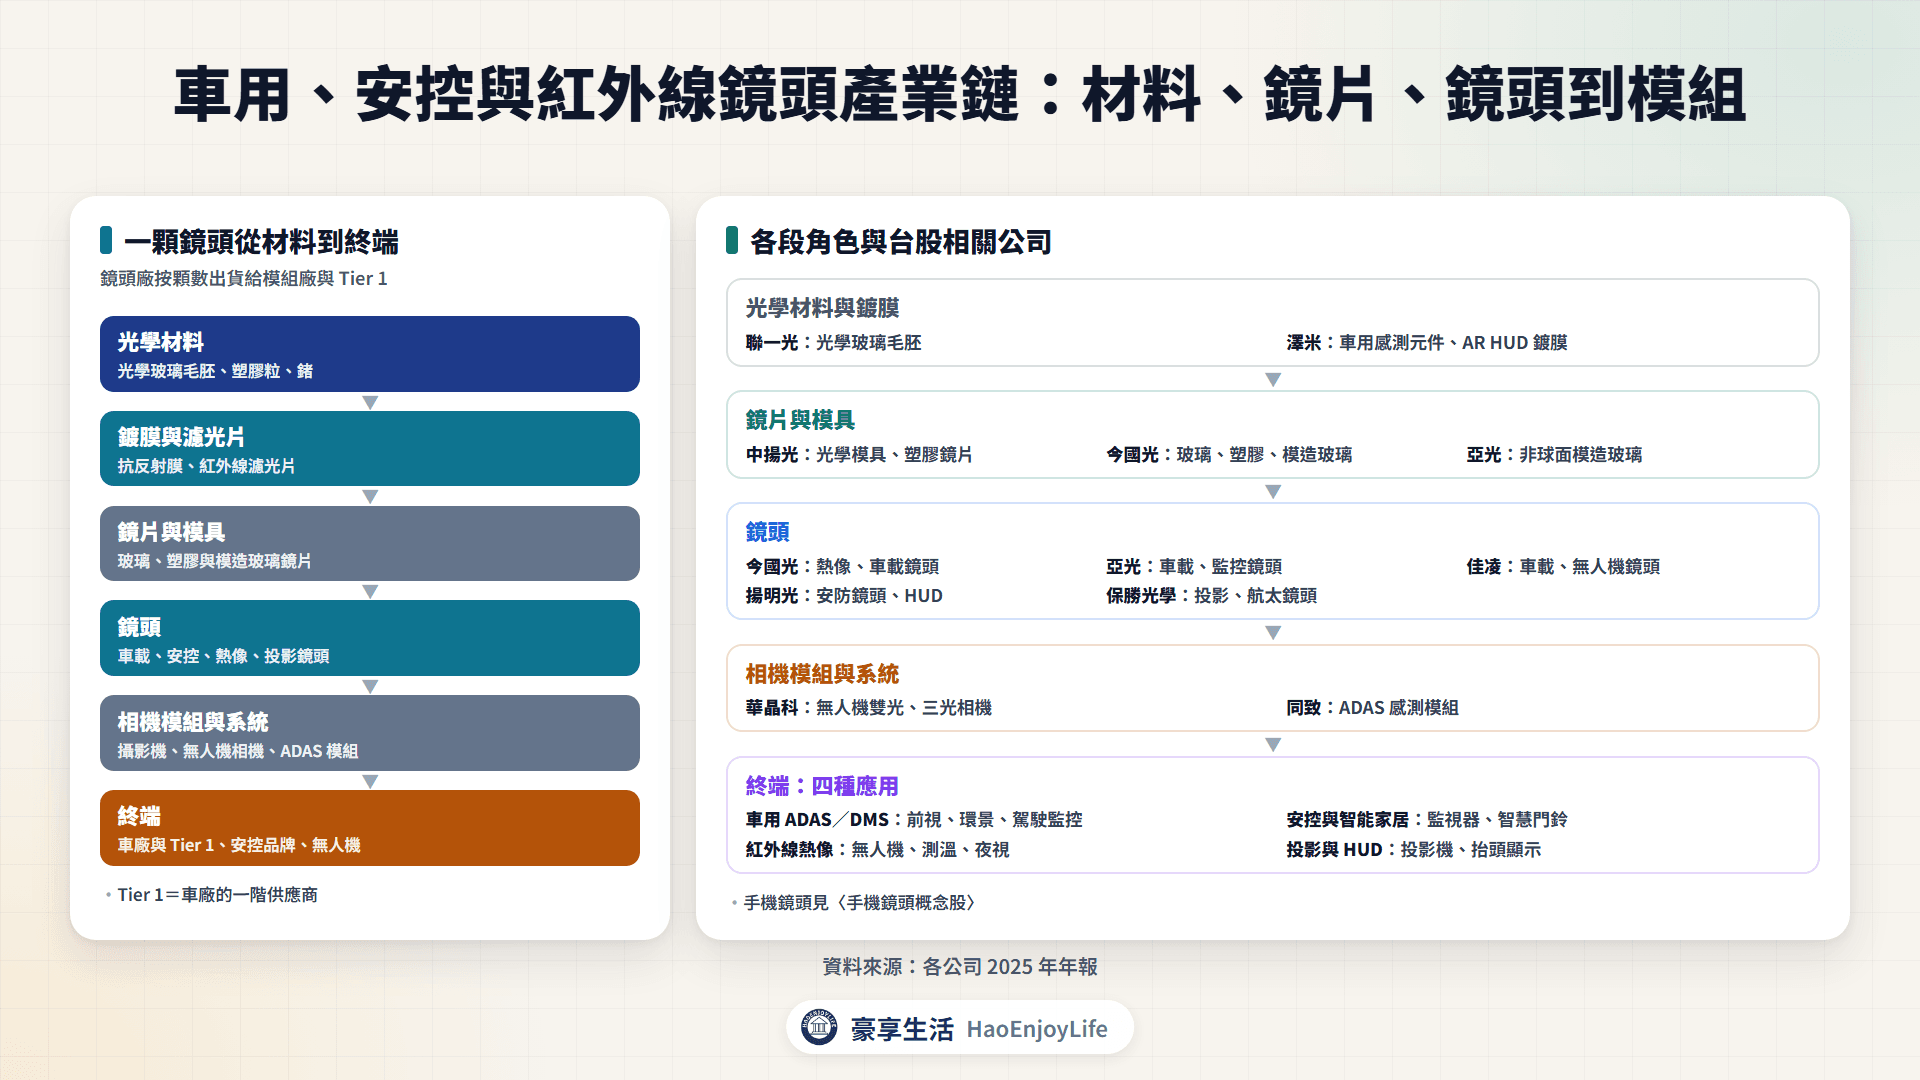Click 保勝光學:投影、航太鏡頭

(1211, 596)
